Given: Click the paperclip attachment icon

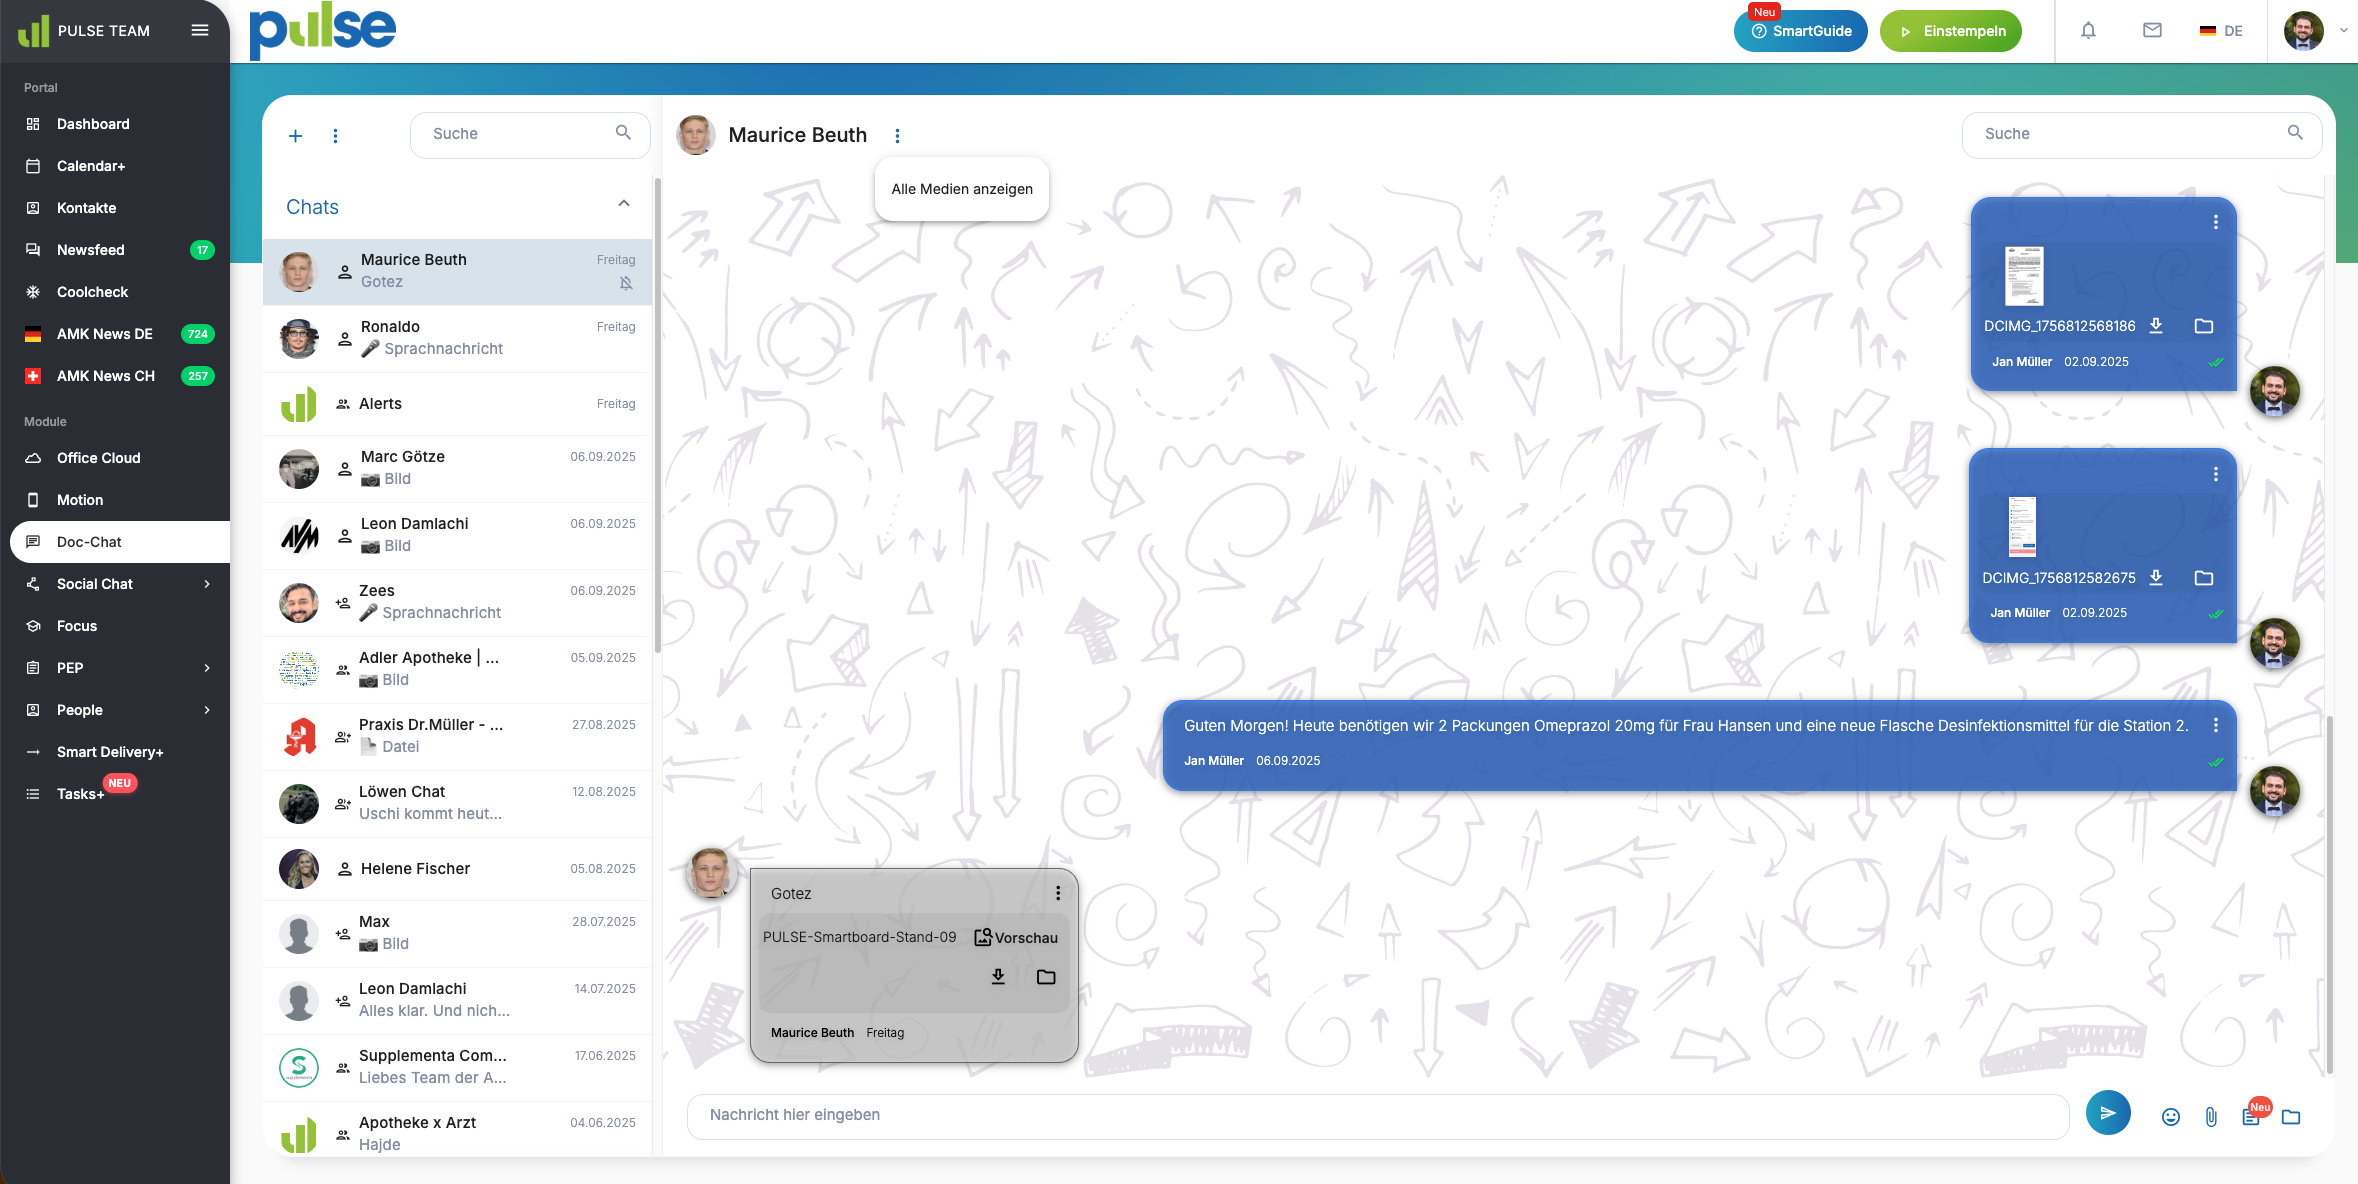Looking at the screenshot, I should (x=2211, y=1117).
